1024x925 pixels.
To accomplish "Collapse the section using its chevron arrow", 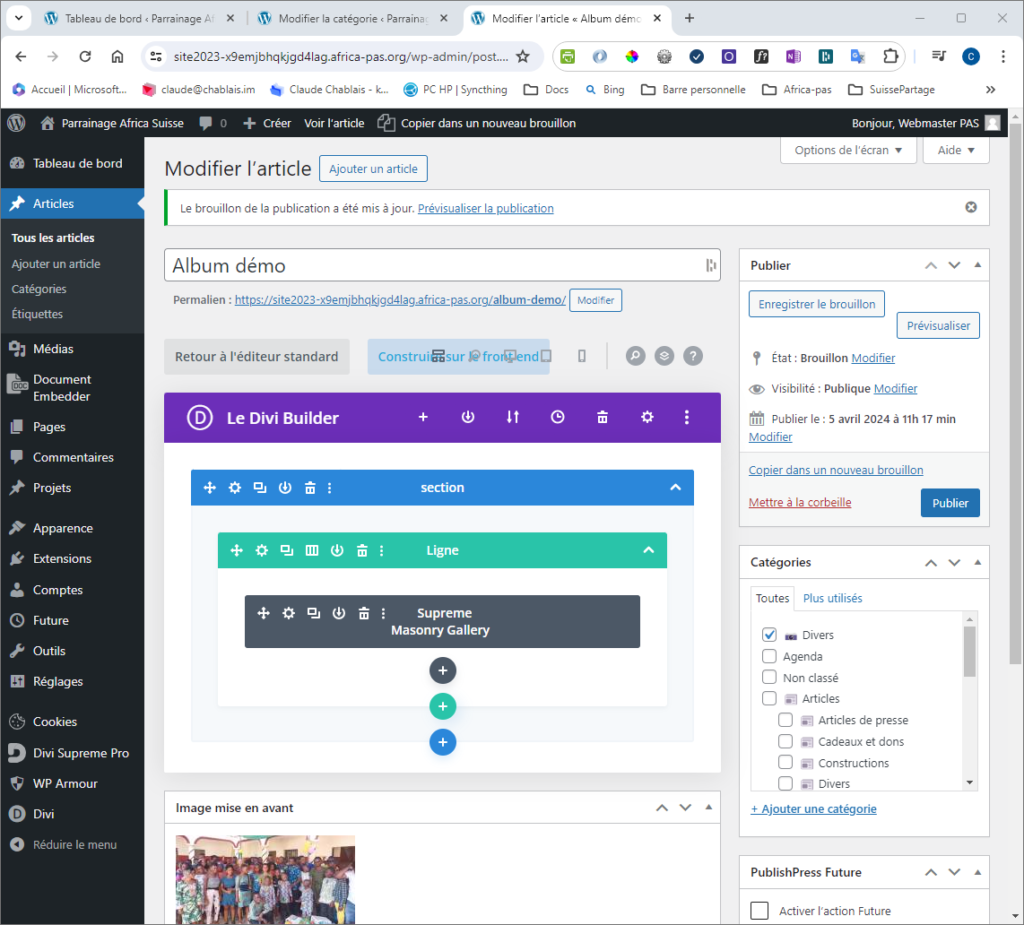I will 675,488.
